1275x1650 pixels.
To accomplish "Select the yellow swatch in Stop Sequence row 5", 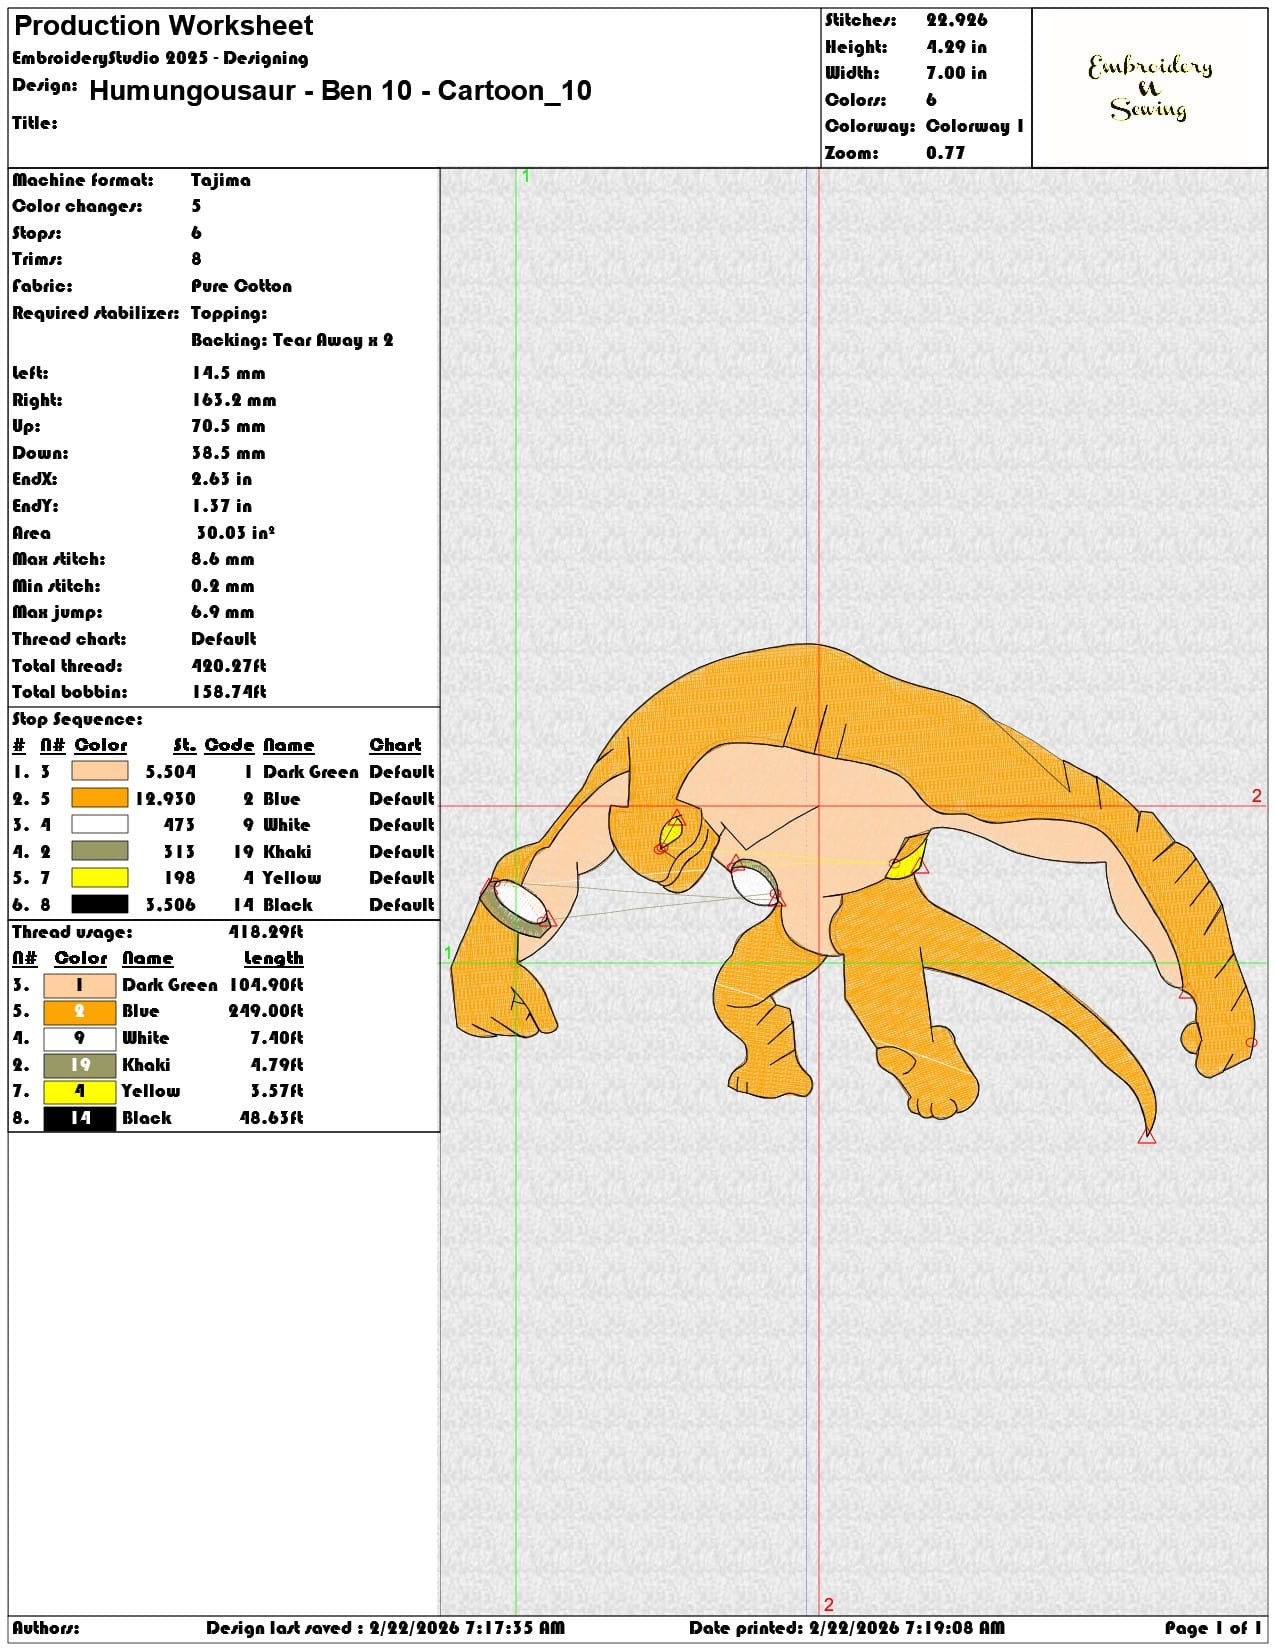I will click(x=100, y=877).
